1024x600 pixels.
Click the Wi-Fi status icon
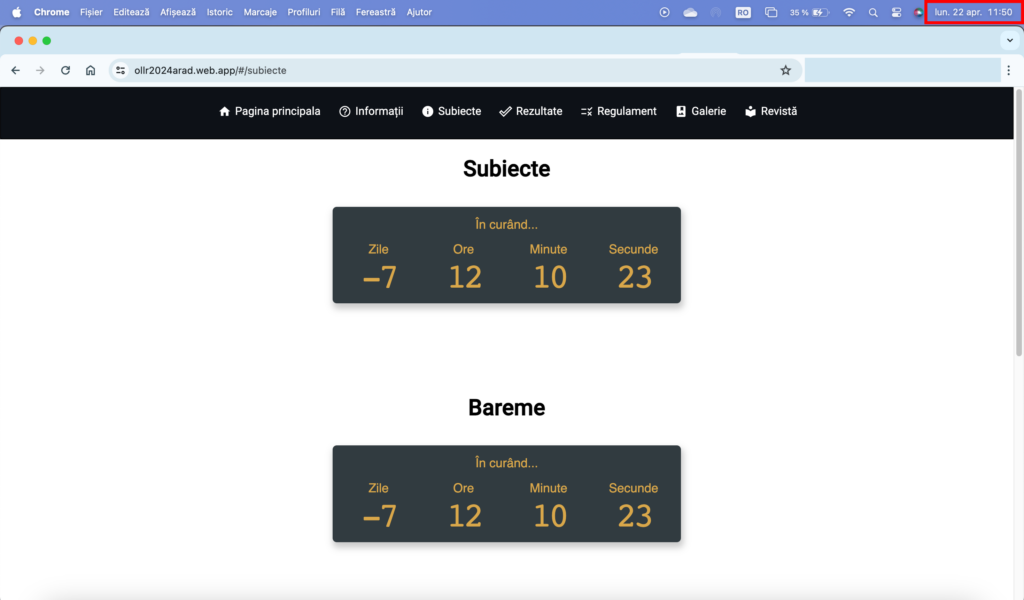point(849,12)
